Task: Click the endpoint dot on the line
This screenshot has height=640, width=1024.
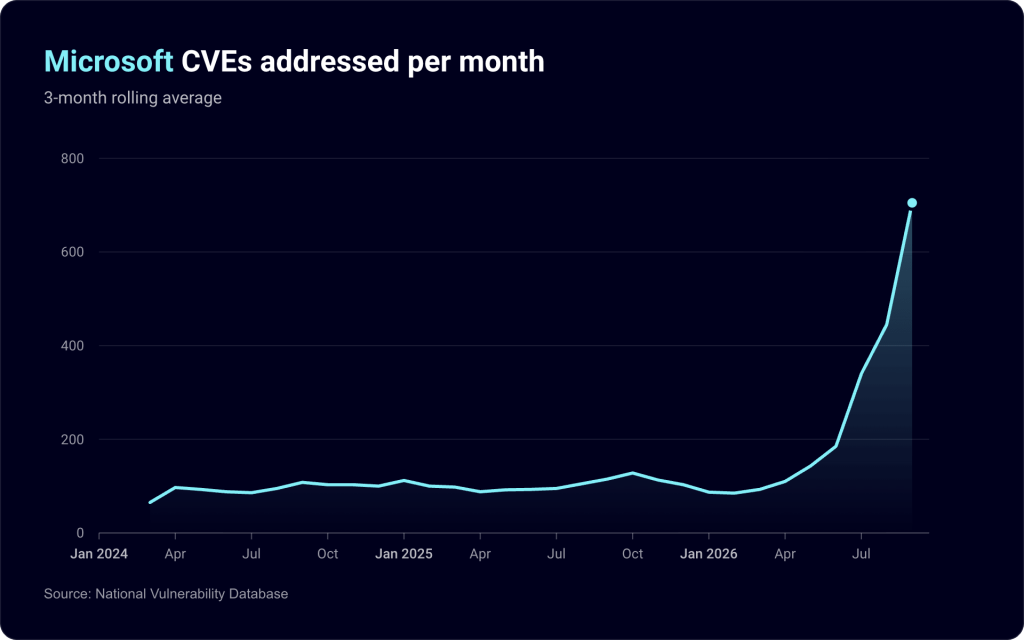Action: (x=912, y=203)
